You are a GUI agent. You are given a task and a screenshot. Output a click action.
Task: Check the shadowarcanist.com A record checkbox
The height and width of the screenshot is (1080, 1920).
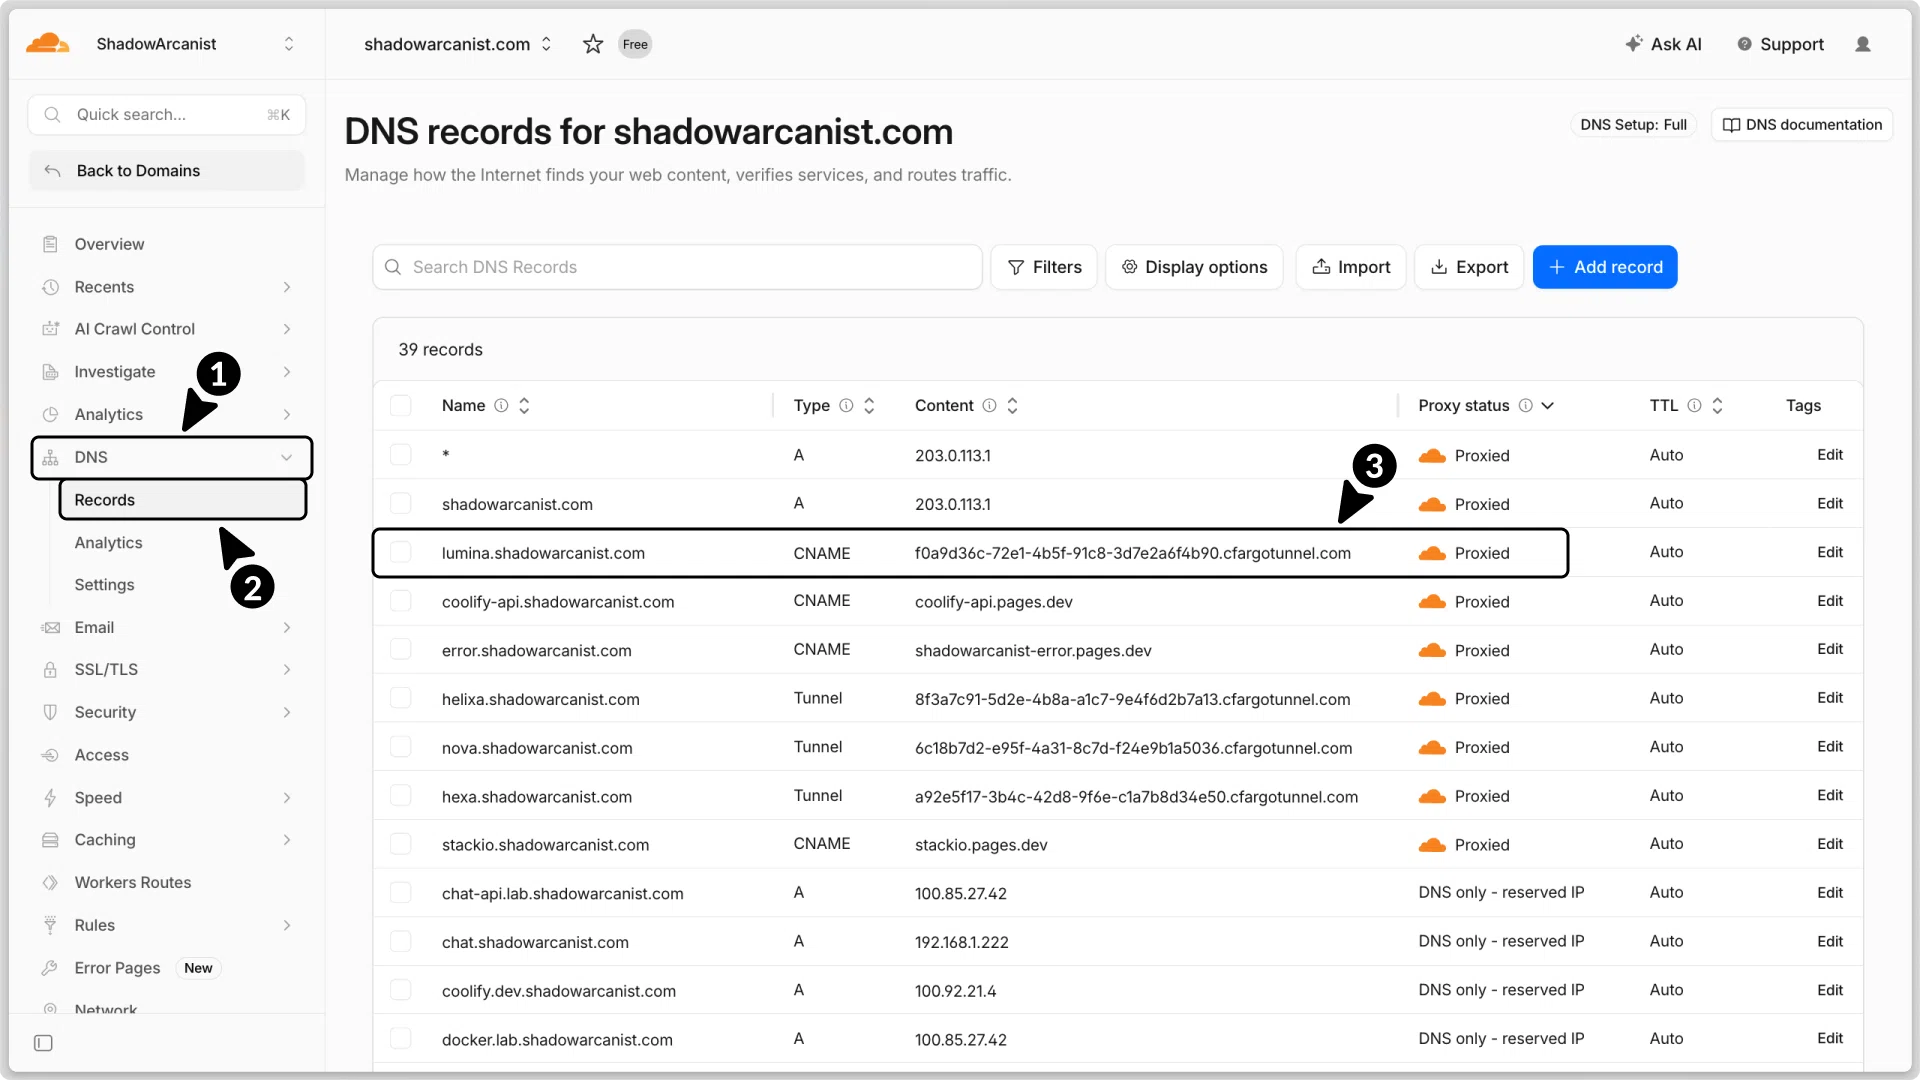pyautogui.click(x=401, y=504)
